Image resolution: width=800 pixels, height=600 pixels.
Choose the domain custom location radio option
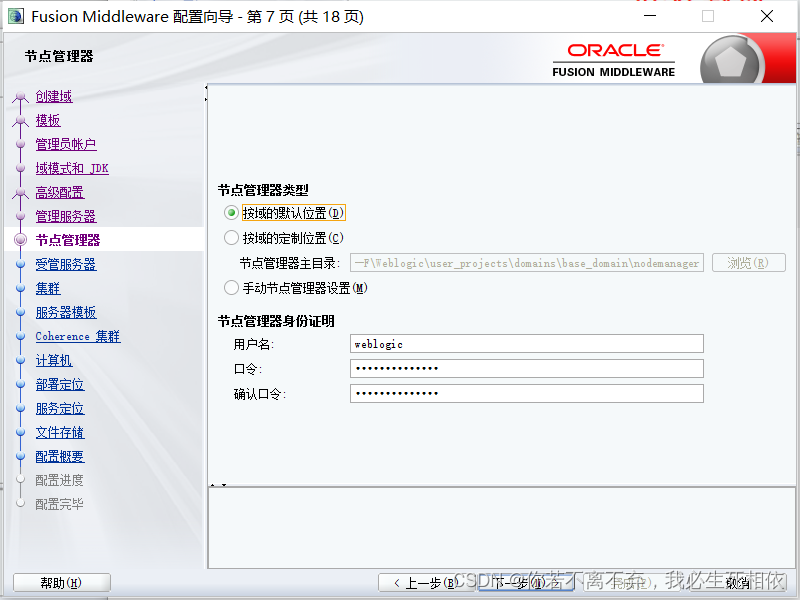point(231,238)
